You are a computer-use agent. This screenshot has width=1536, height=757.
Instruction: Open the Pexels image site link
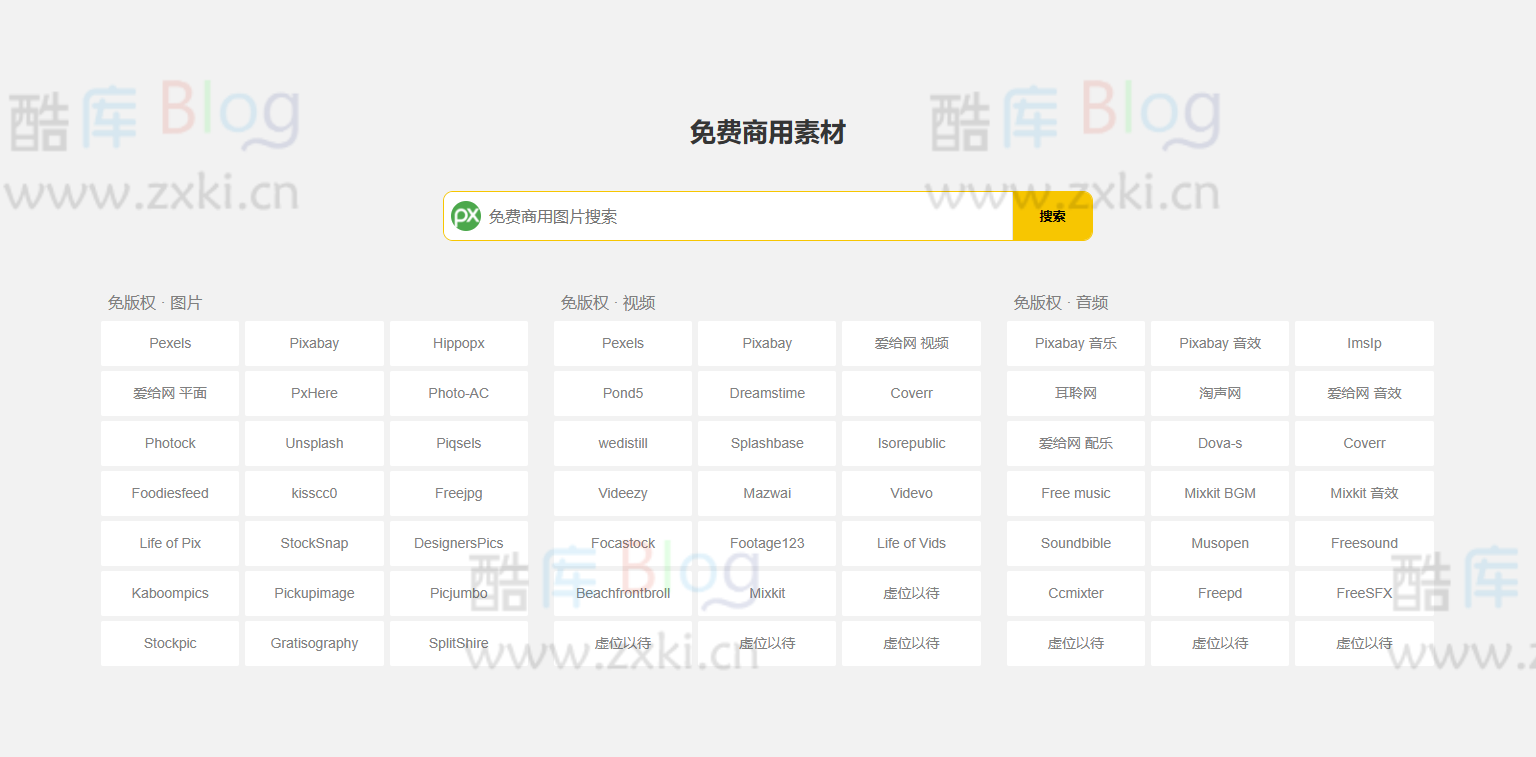169,343
